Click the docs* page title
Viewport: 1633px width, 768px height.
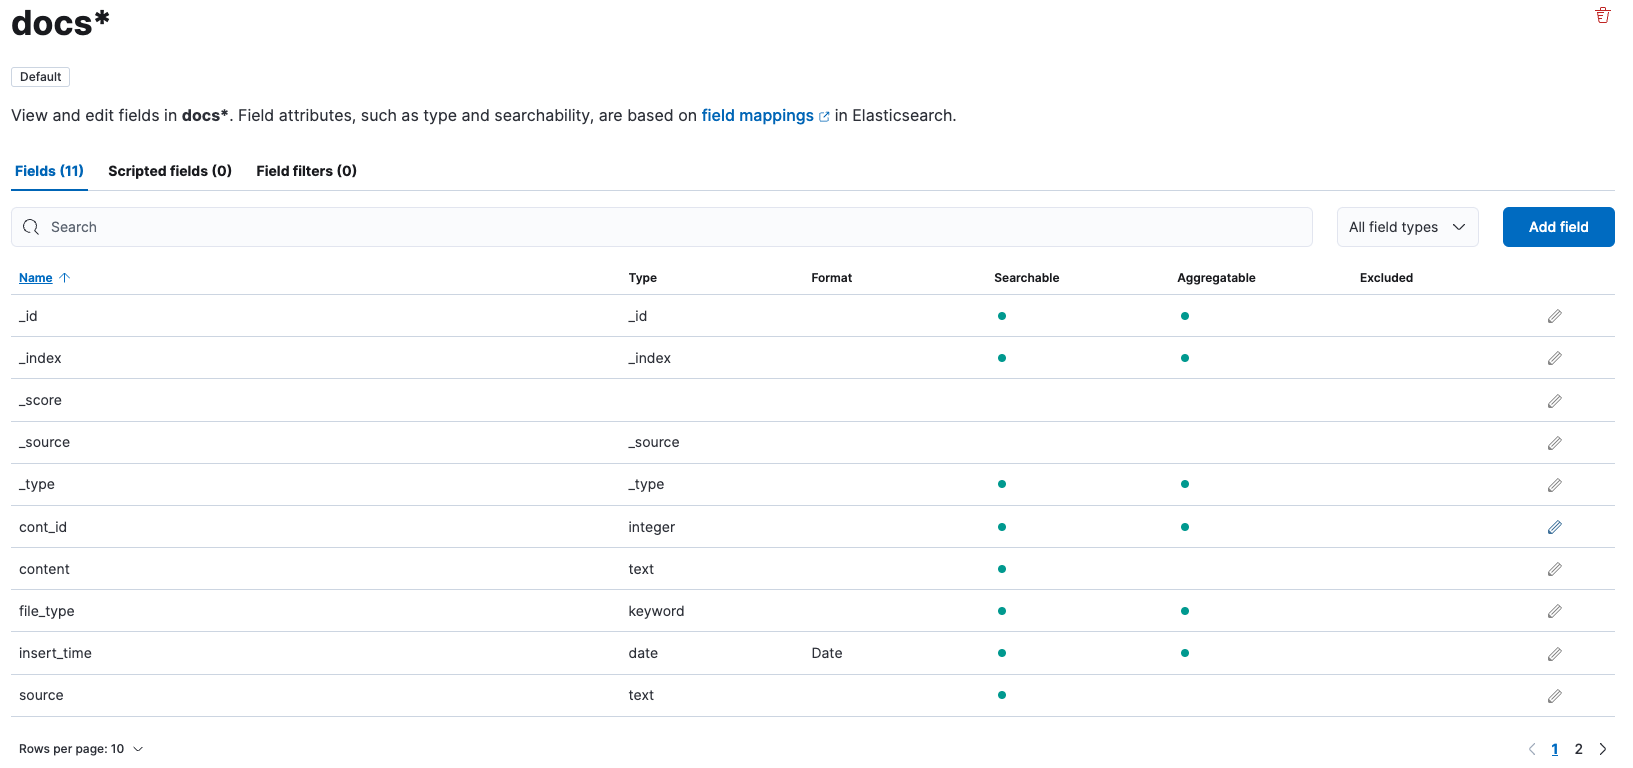pyautogui.click(x=60, y=22)
